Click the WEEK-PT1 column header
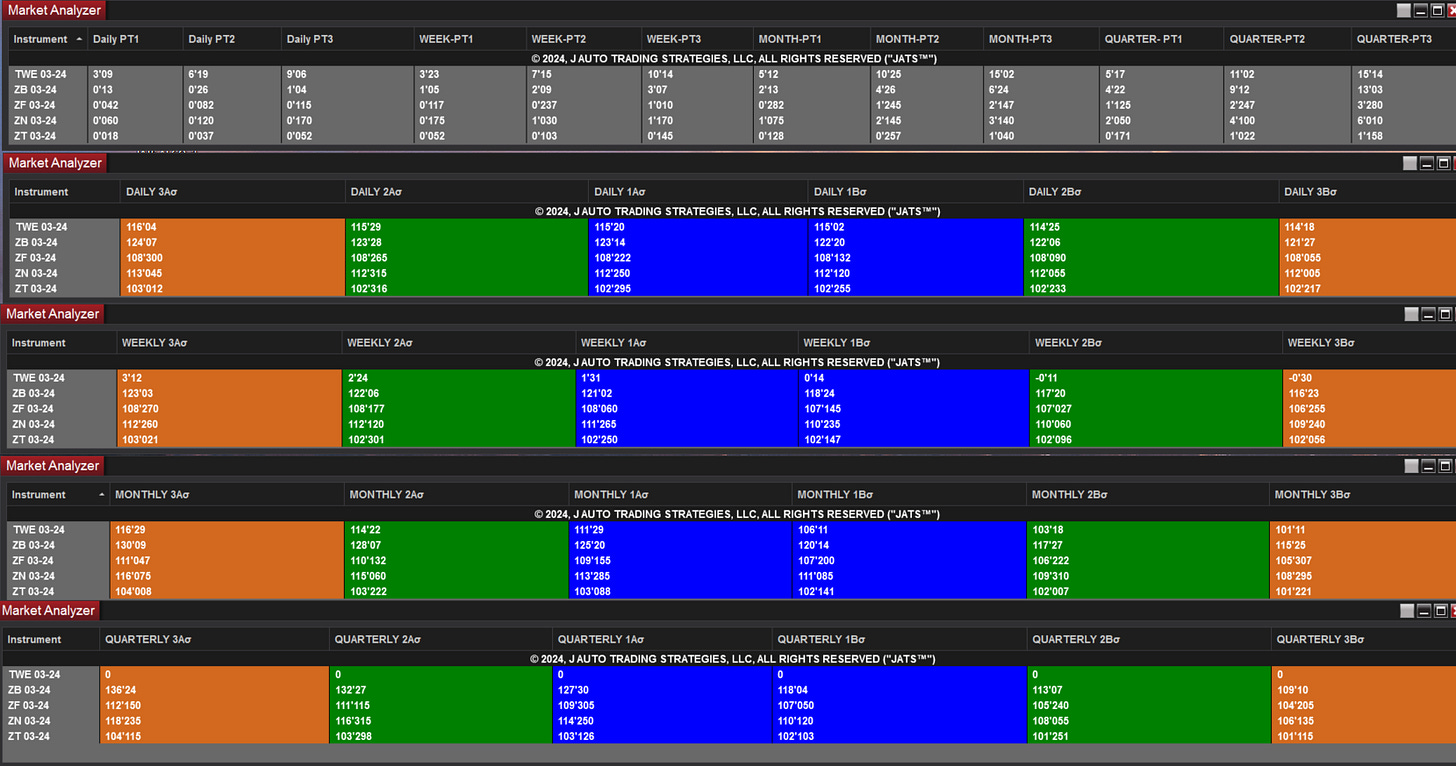This screenshot has width=1456, height=766. click(470, 39)
